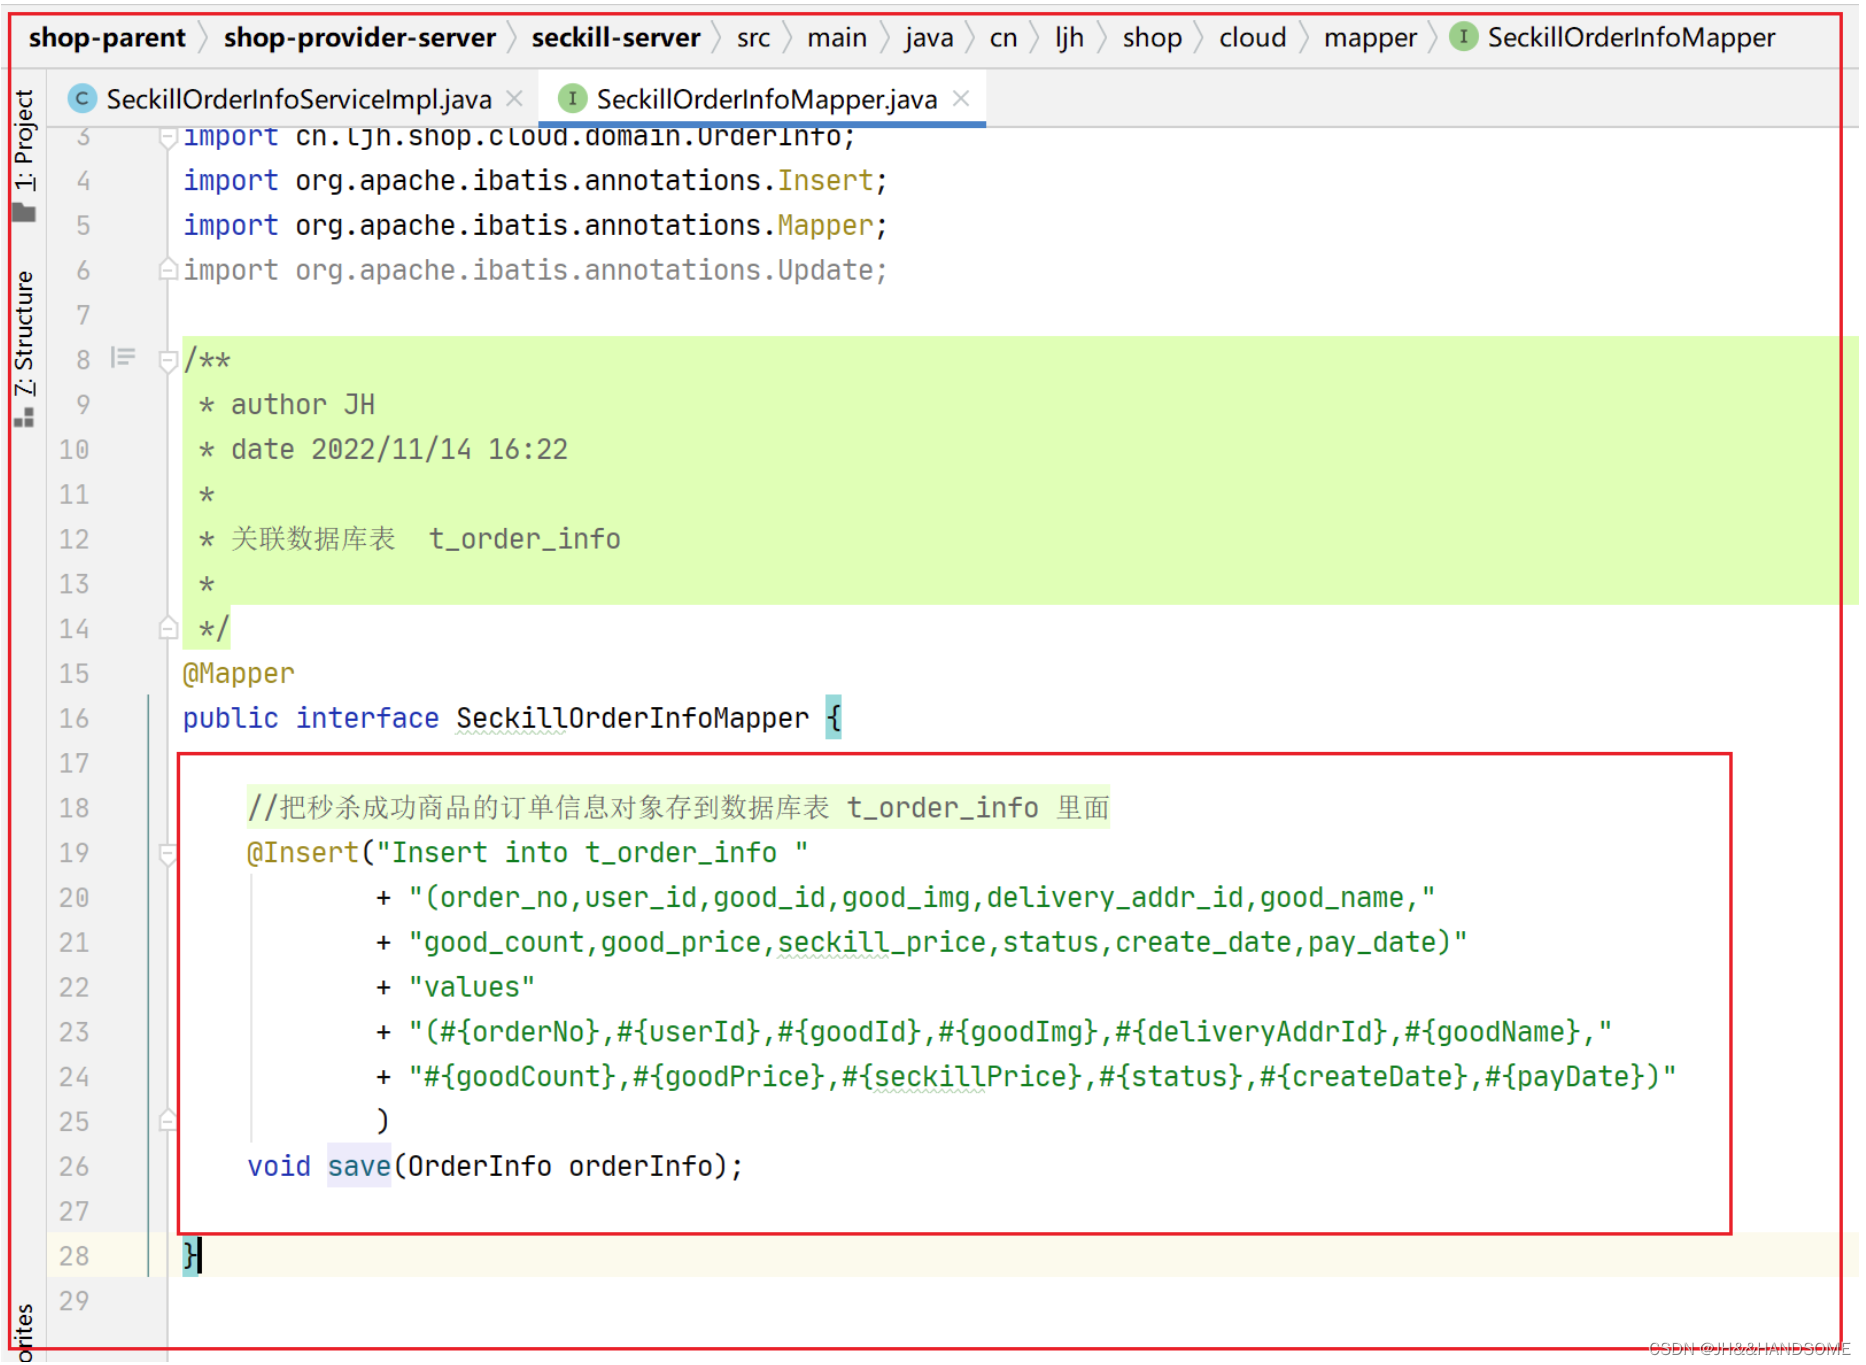Image resolution: width=1866 pixels, height=1365 pixels.
Task: Click interface icon on SeckillOrderInfoMapper tab
Action: (572, 98)
